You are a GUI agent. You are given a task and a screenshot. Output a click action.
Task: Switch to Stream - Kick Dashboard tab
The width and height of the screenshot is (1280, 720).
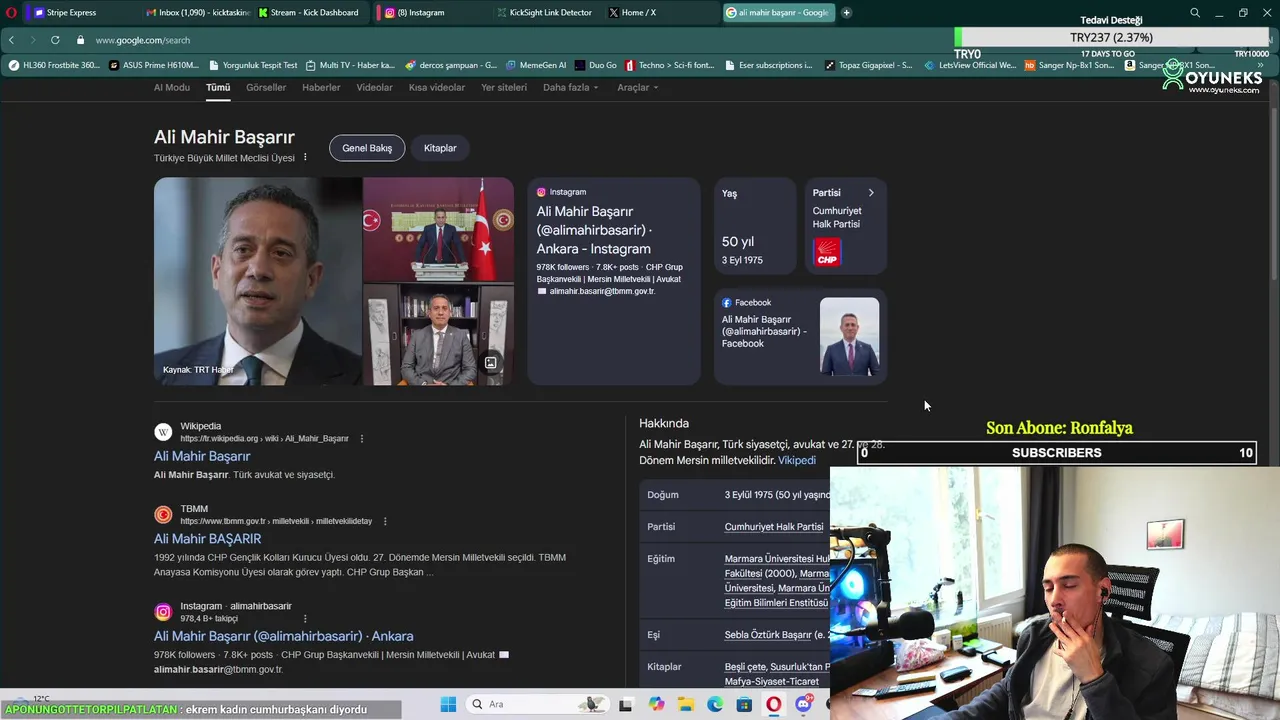(313, 13)
